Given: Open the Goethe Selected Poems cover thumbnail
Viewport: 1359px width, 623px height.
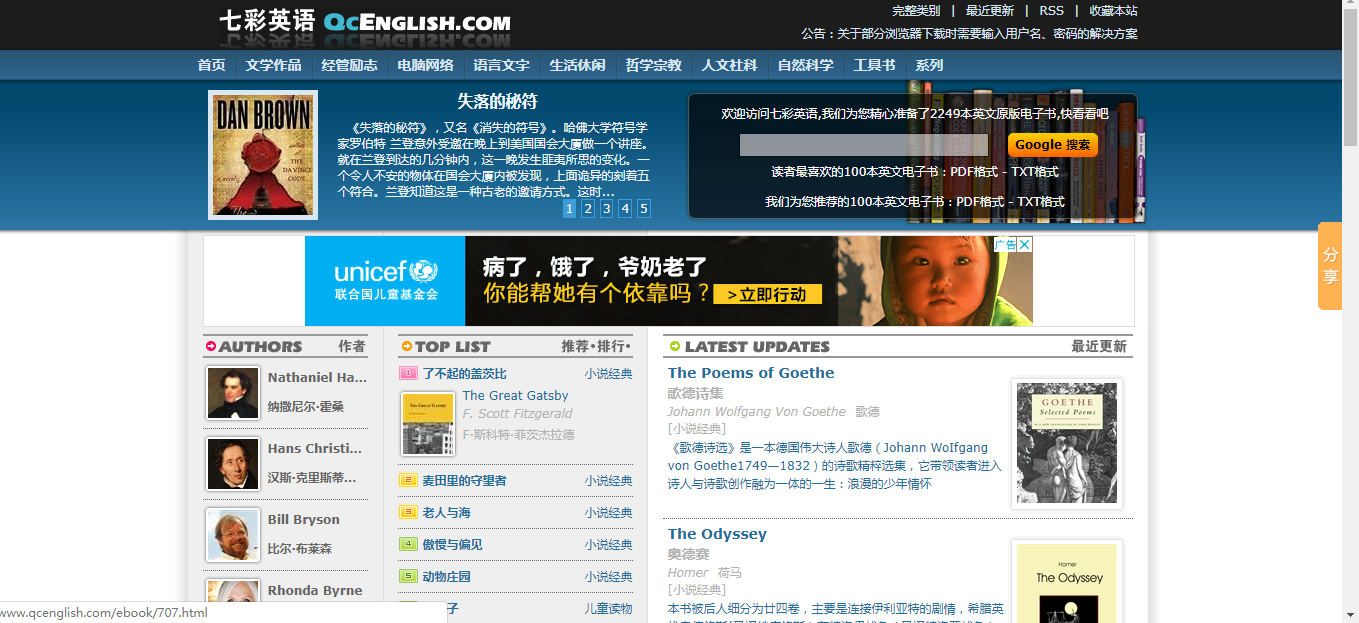Looking at the screenshot, I should coord(1067,443).
